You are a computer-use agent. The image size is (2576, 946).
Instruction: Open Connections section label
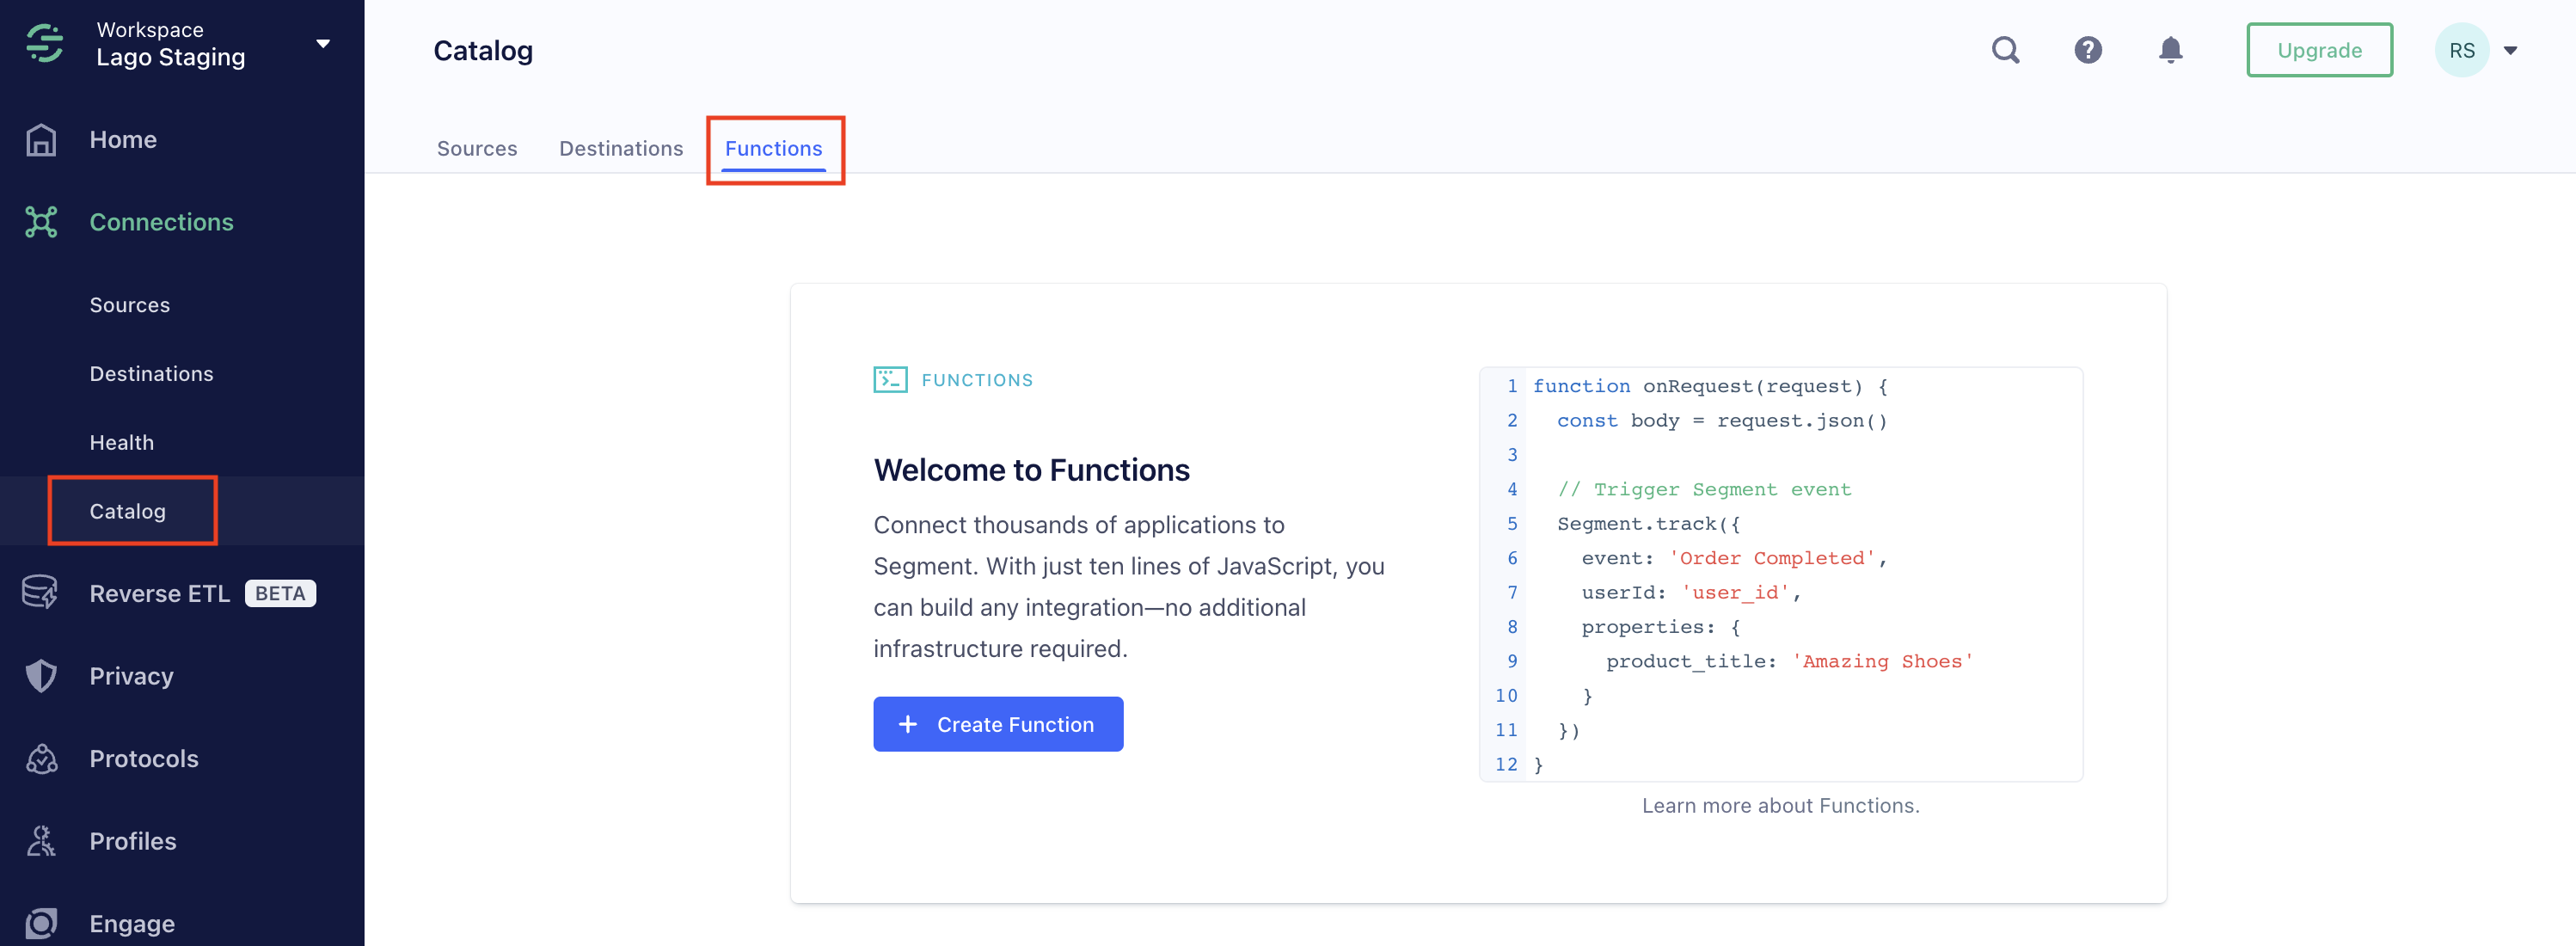click(x=161, y=222)
